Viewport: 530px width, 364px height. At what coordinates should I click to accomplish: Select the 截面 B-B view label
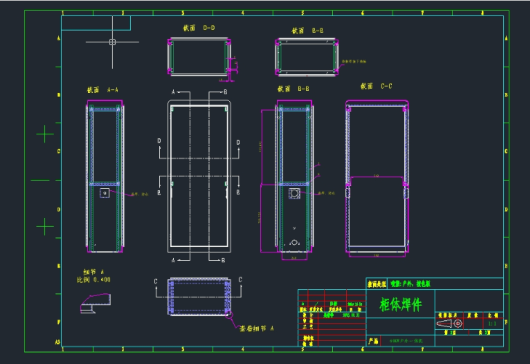point(293,89)
